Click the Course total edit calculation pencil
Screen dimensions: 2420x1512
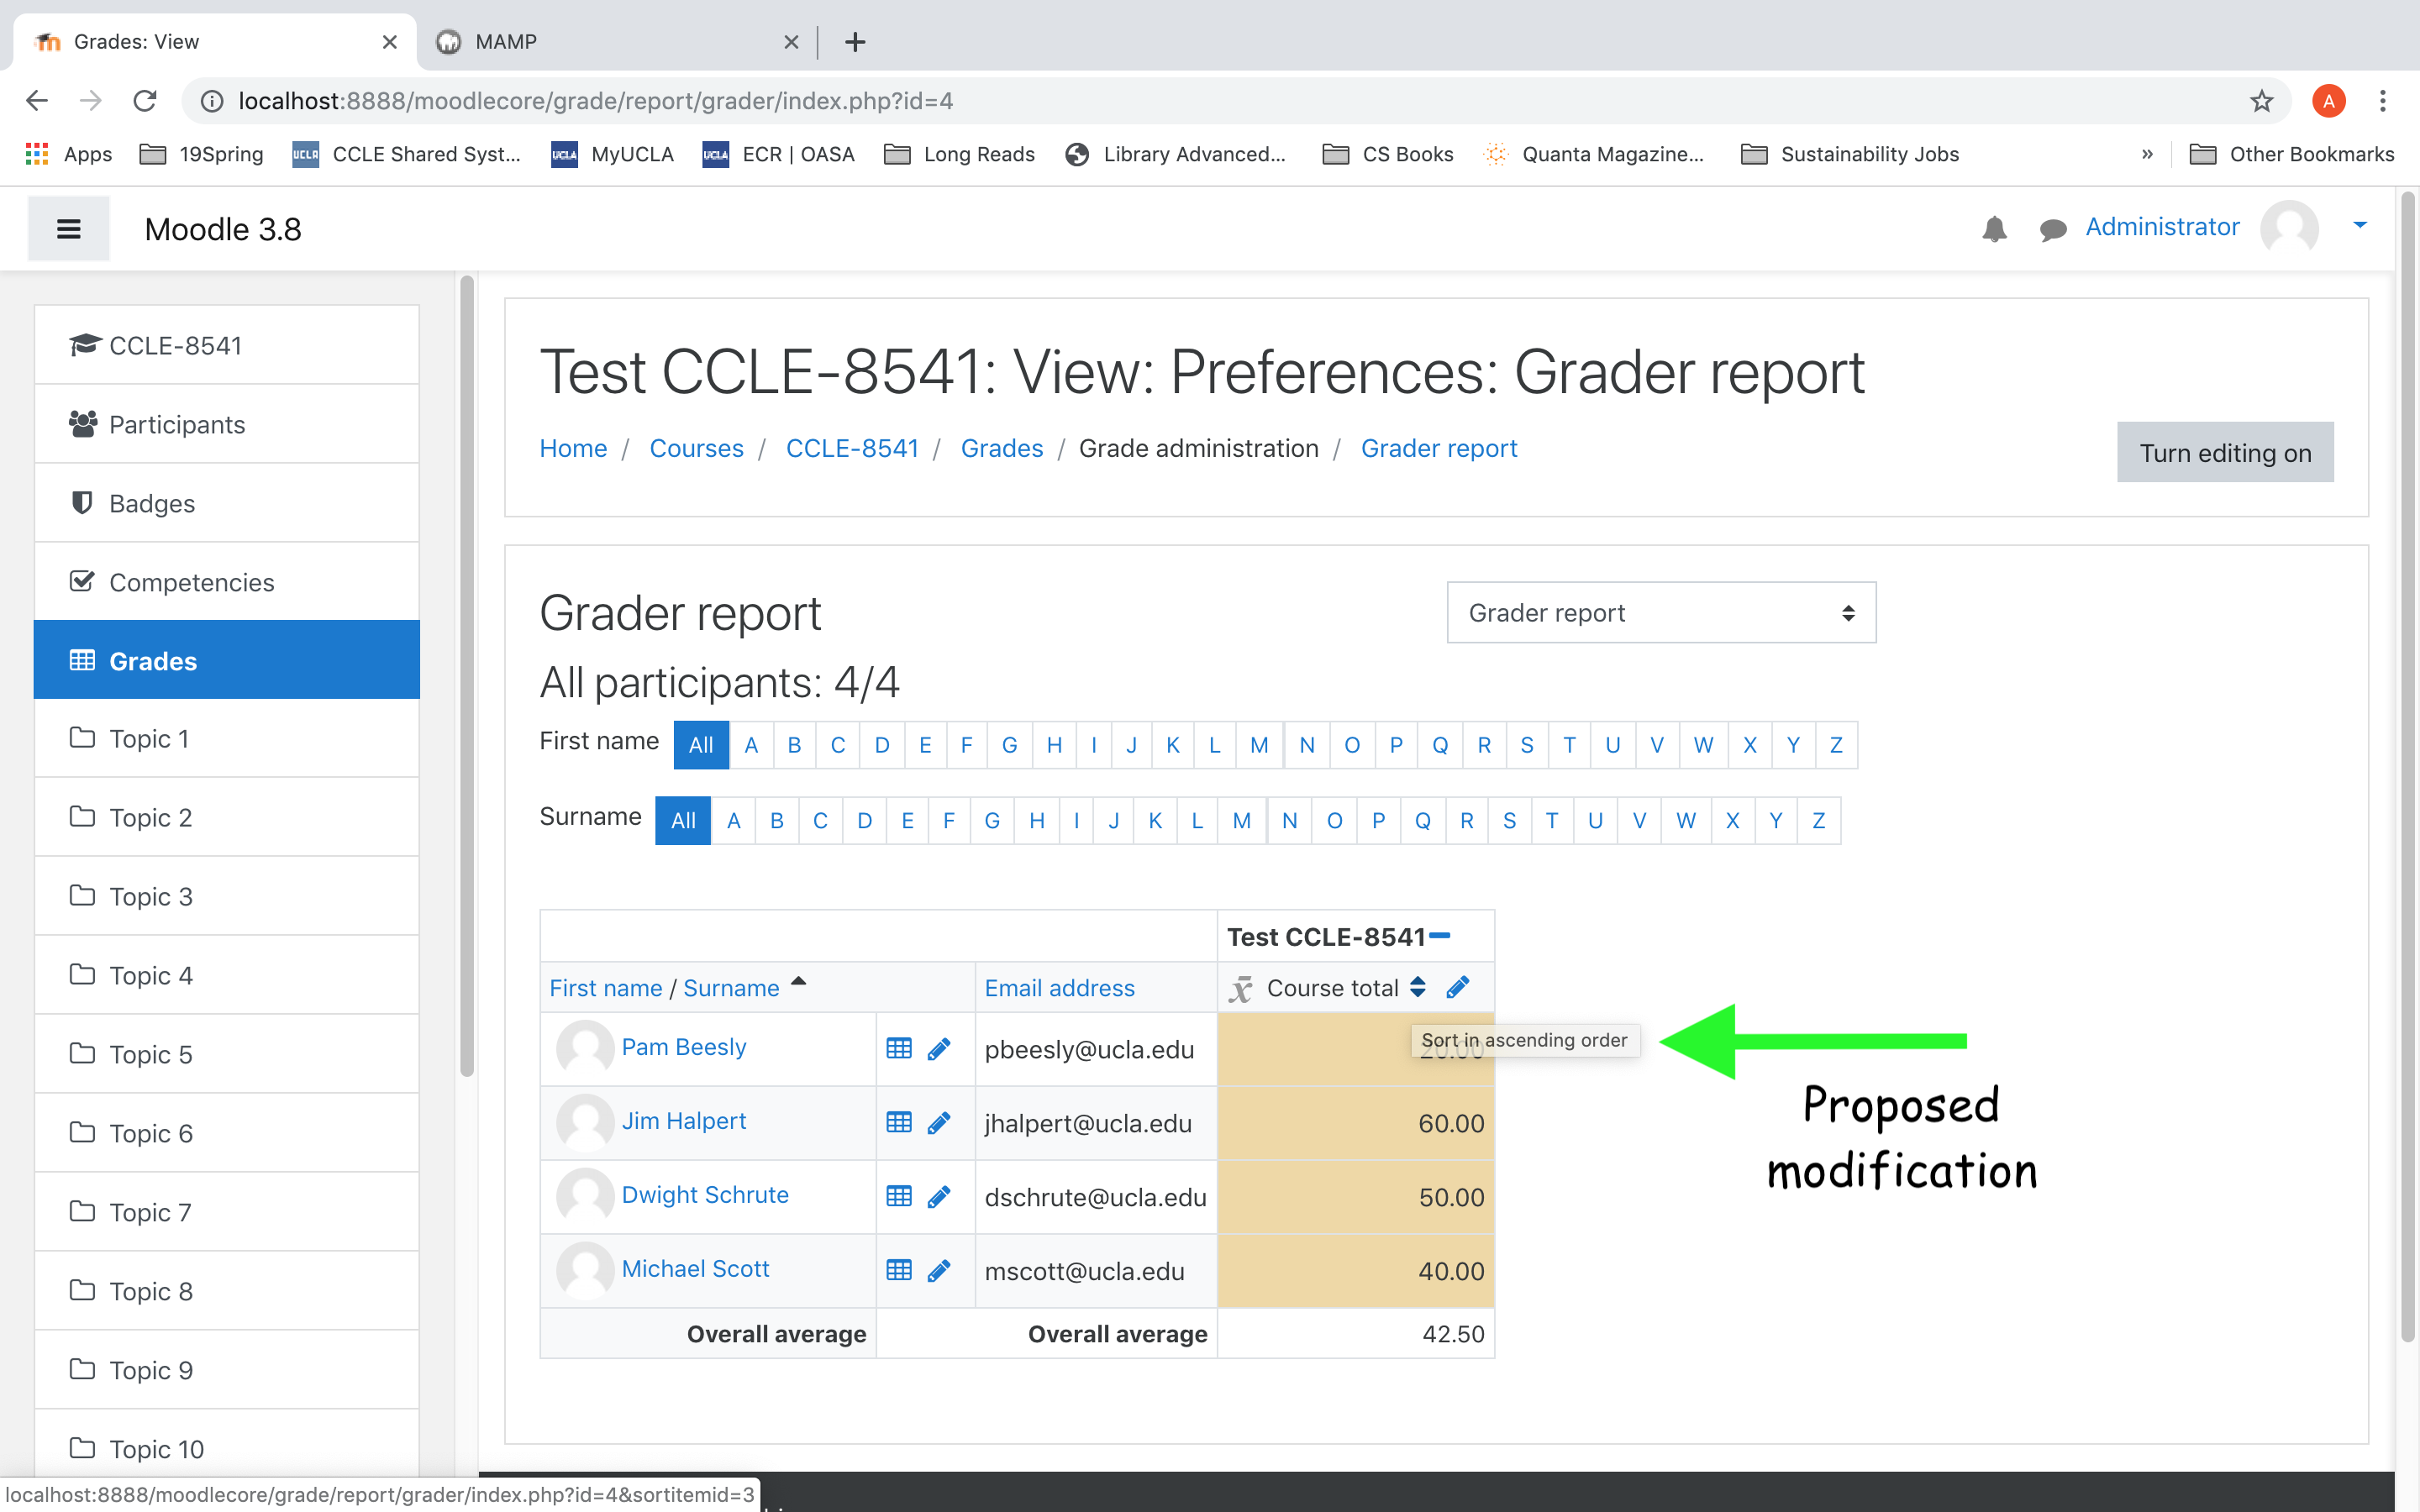(1457, 988)
